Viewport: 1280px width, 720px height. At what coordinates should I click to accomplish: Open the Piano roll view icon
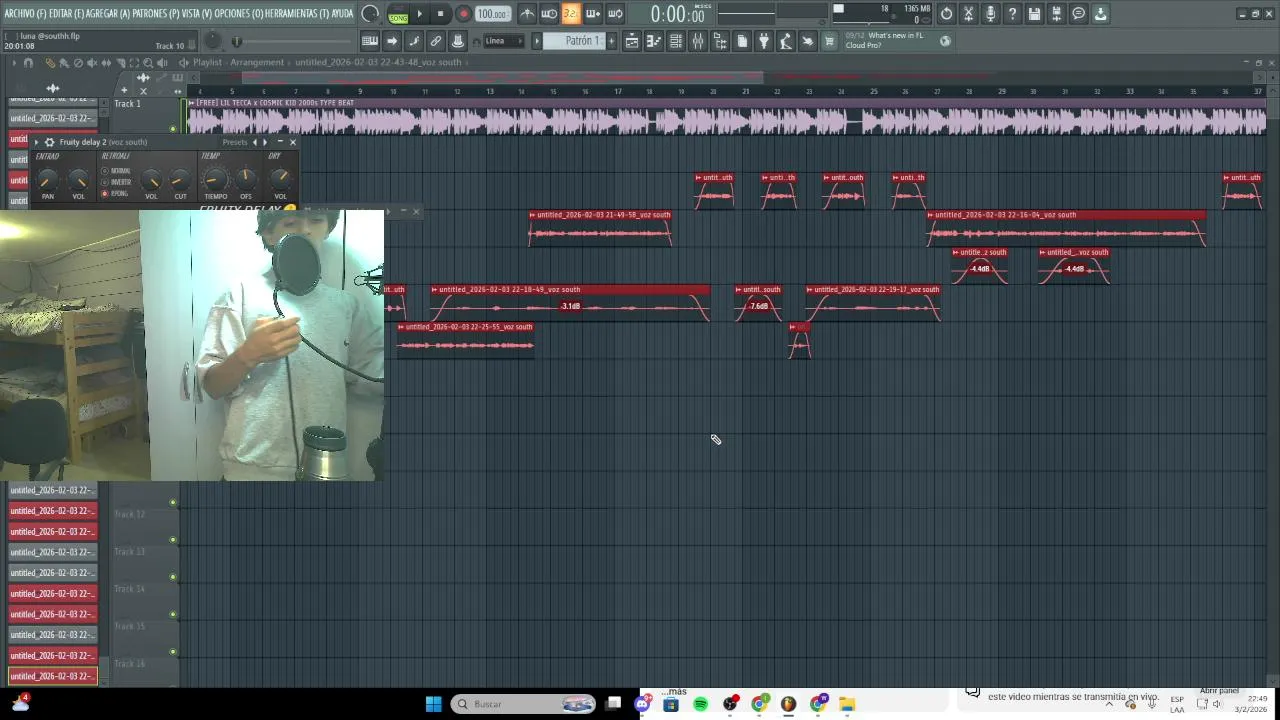point(654,41)
